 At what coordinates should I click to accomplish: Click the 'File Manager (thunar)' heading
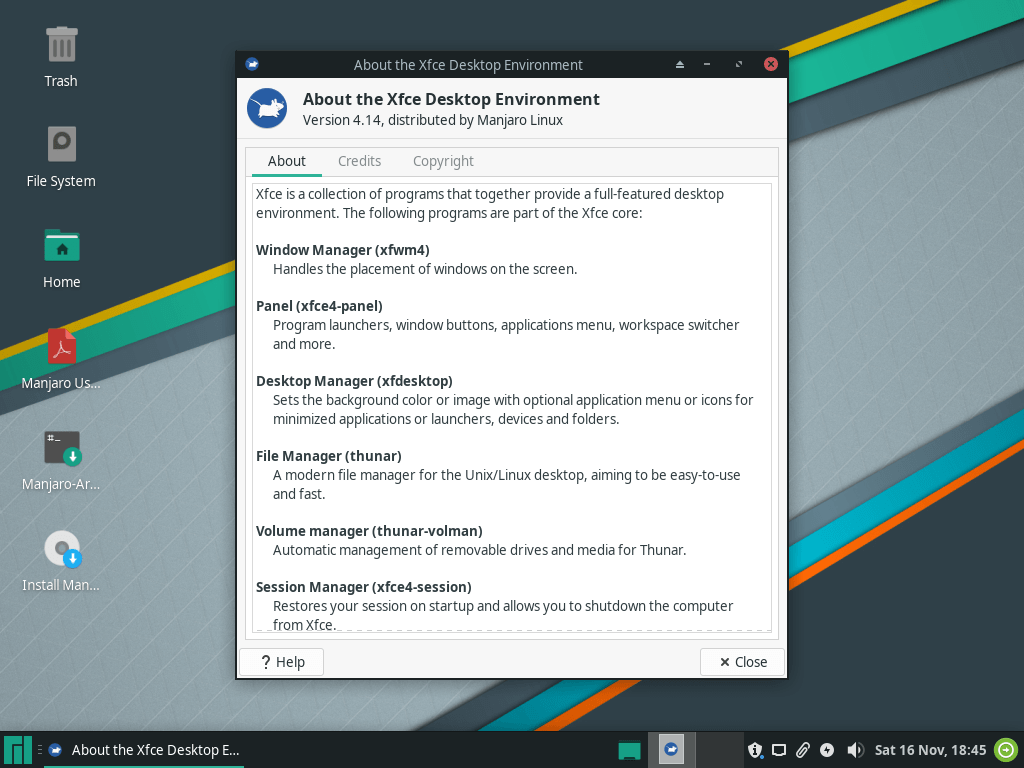click(x=328, y=456)
